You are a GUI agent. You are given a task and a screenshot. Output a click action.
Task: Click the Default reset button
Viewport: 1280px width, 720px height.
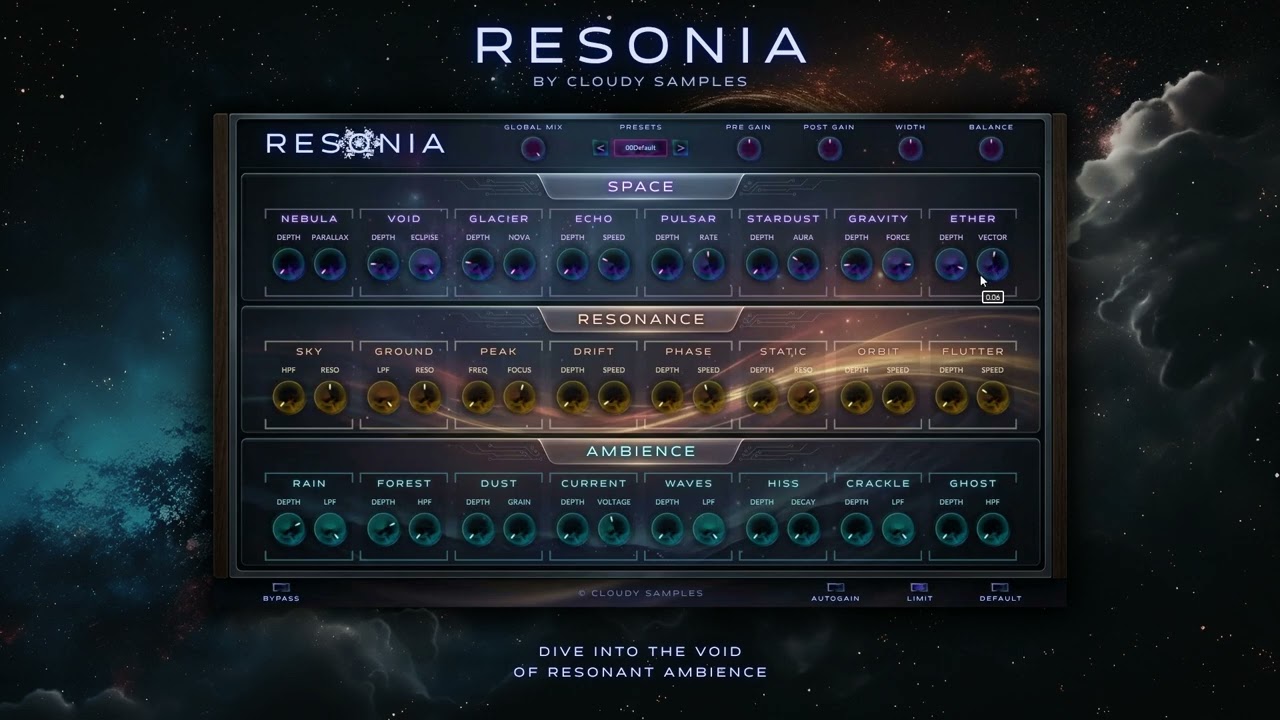click(x=1000, y=588)
